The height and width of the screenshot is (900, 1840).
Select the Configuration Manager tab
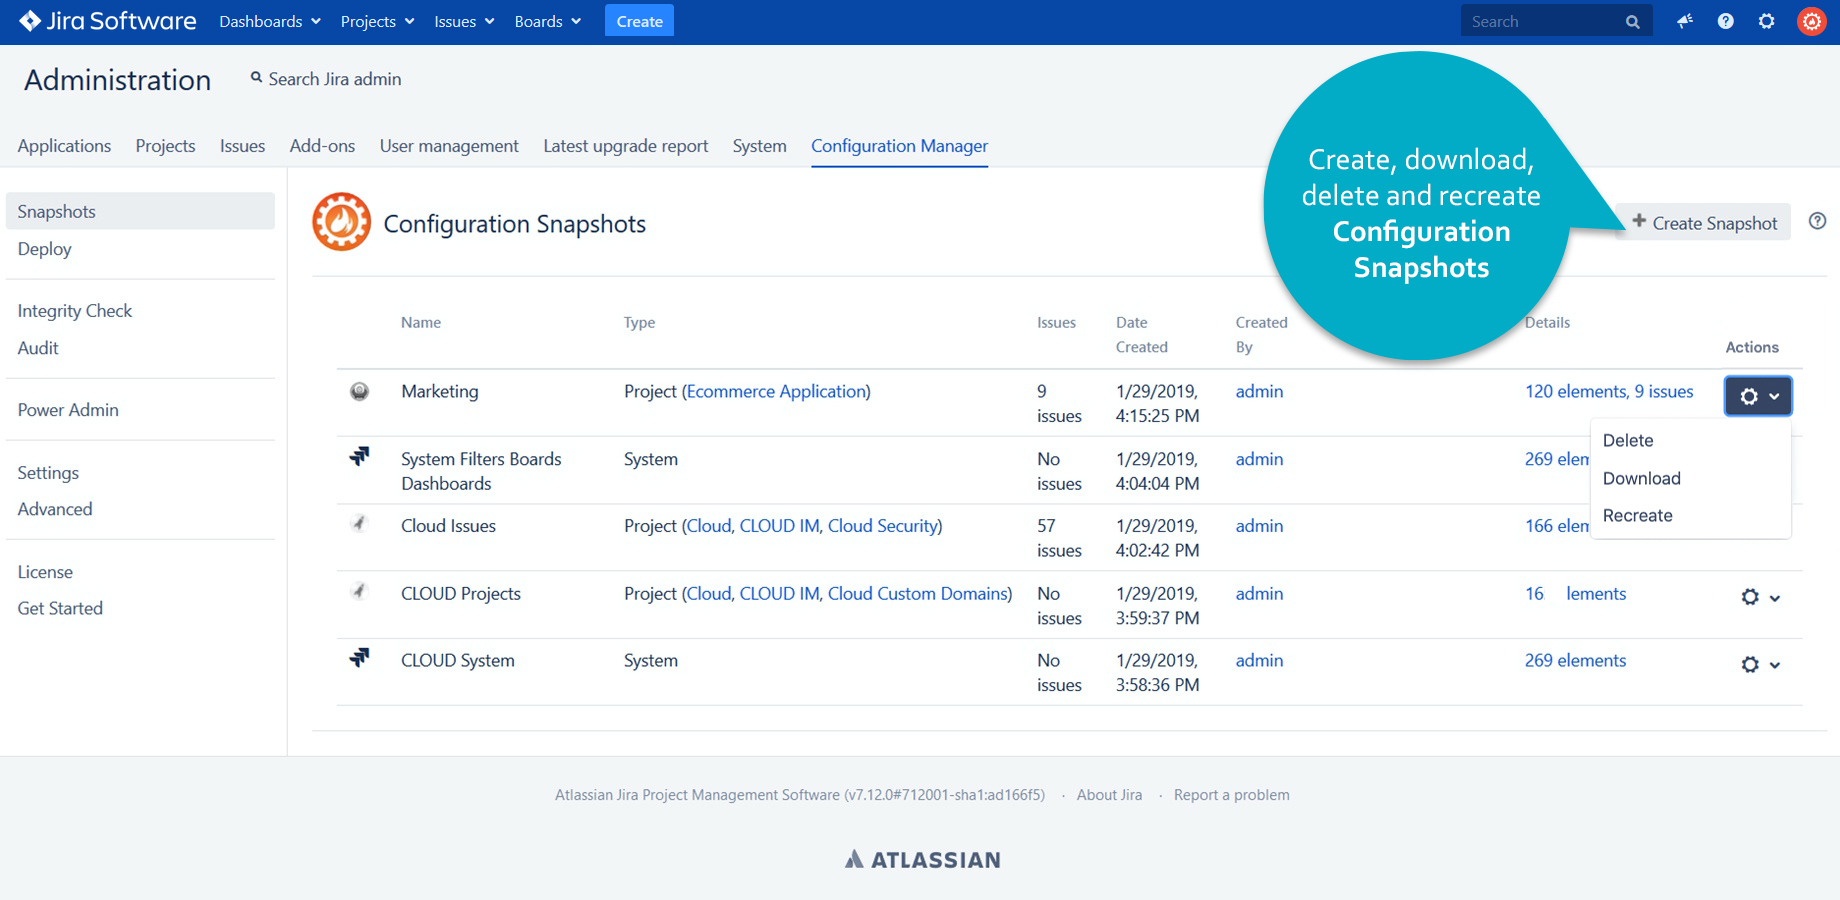[899, 146]
